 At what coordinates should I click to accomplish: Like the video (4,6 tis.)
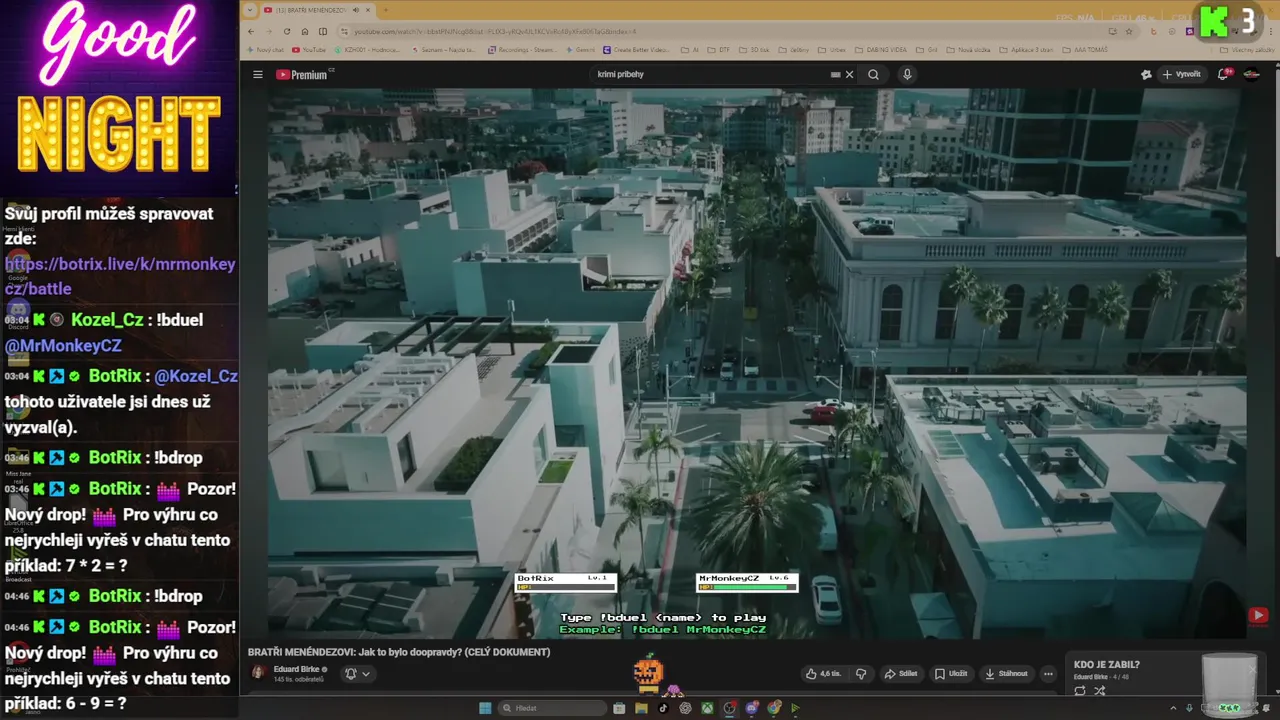point(824,674)
